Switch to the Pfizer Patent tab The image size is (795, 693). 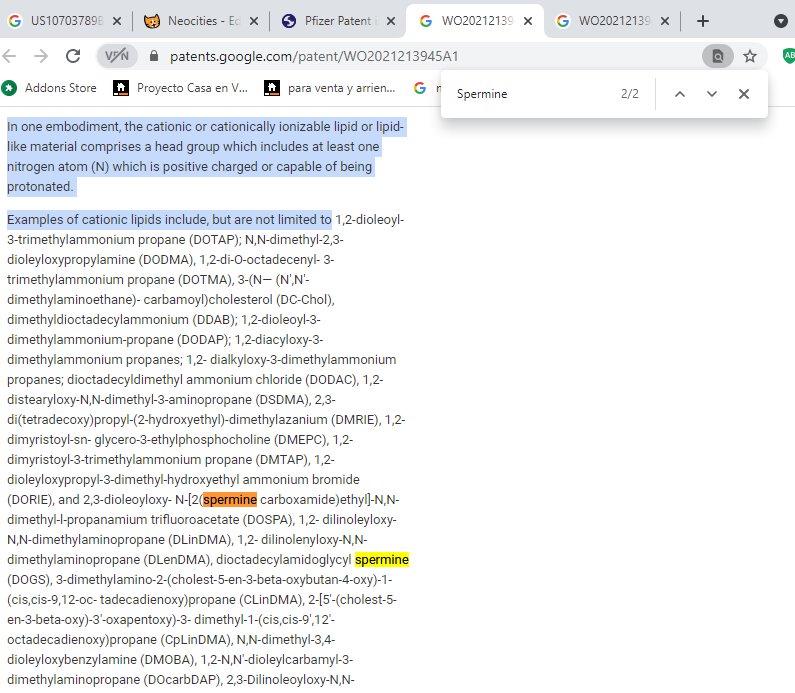coord(335,21)
